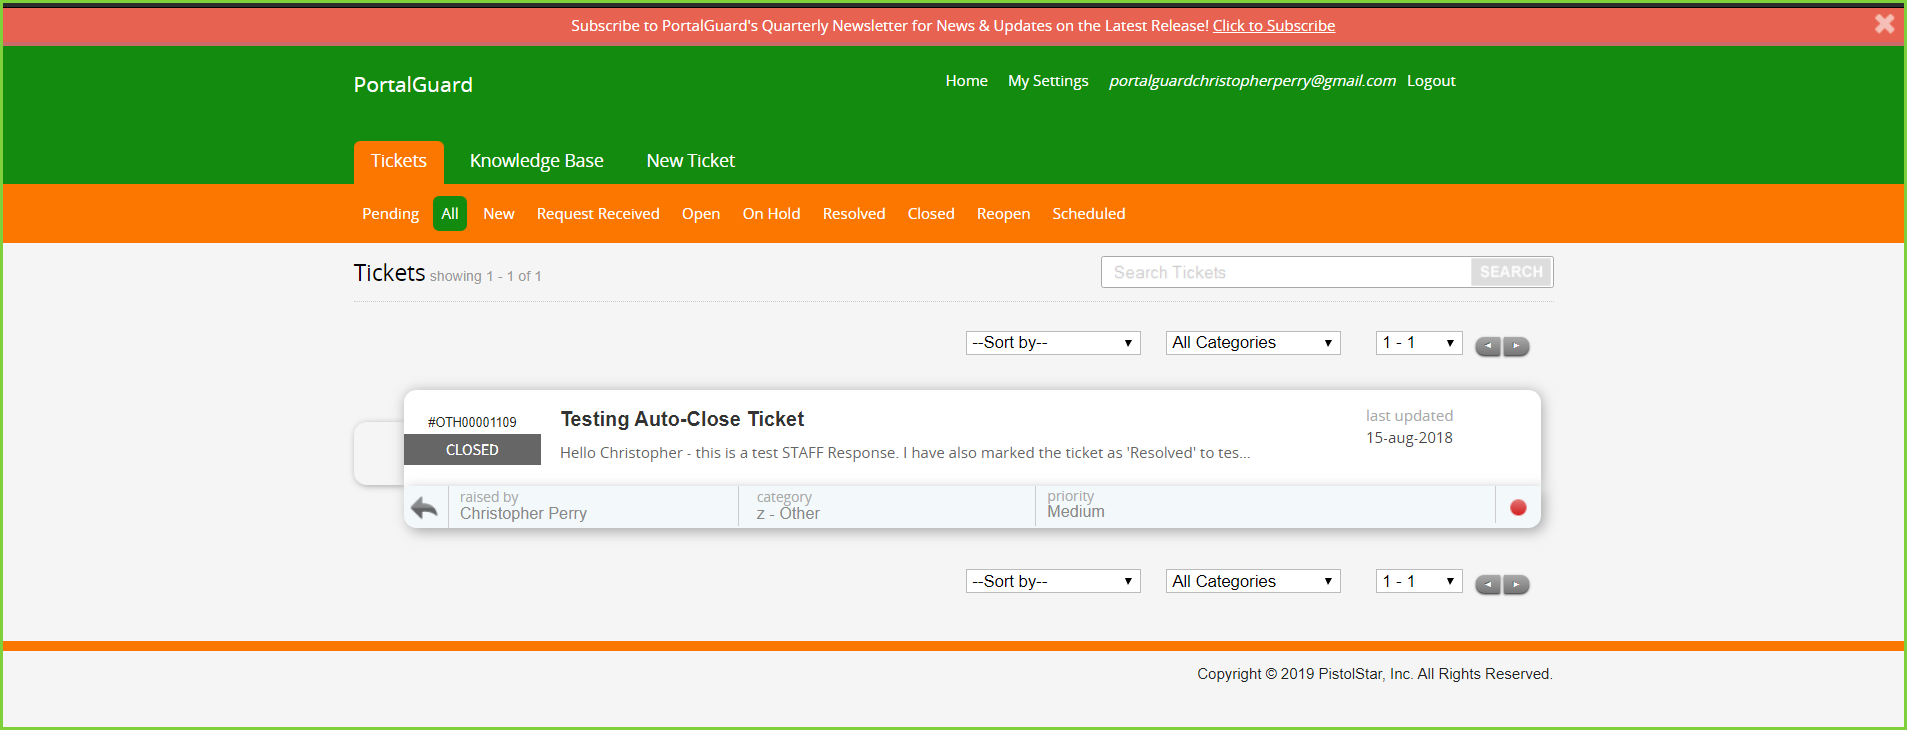Open the top Sort by dropdown

[1053, 343]
